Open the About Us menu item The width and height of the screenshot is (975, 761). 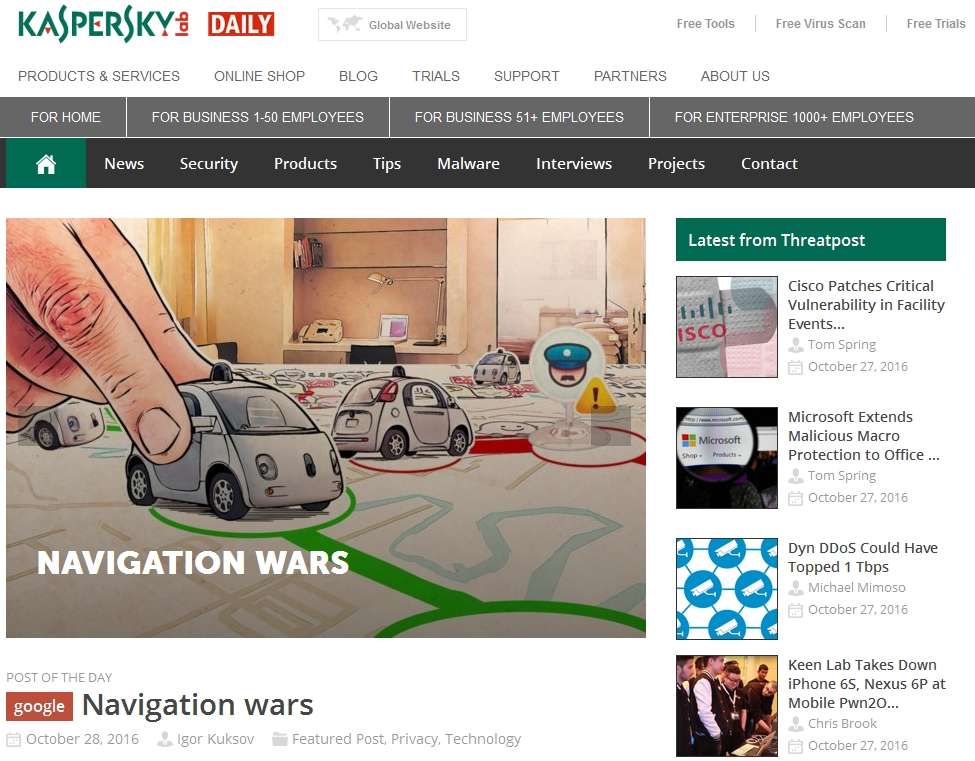(x=735, y=76)
